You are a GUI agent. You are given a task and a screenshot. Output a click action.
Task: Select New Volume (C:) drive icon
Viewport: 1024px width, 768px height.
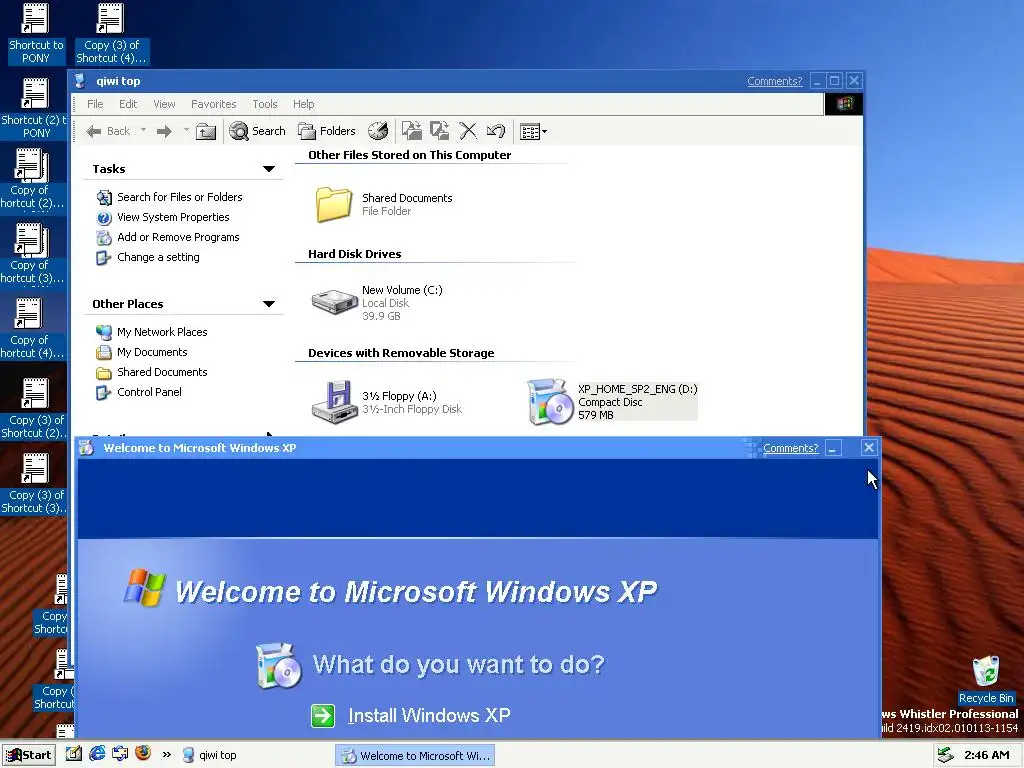tap(334, 302)
